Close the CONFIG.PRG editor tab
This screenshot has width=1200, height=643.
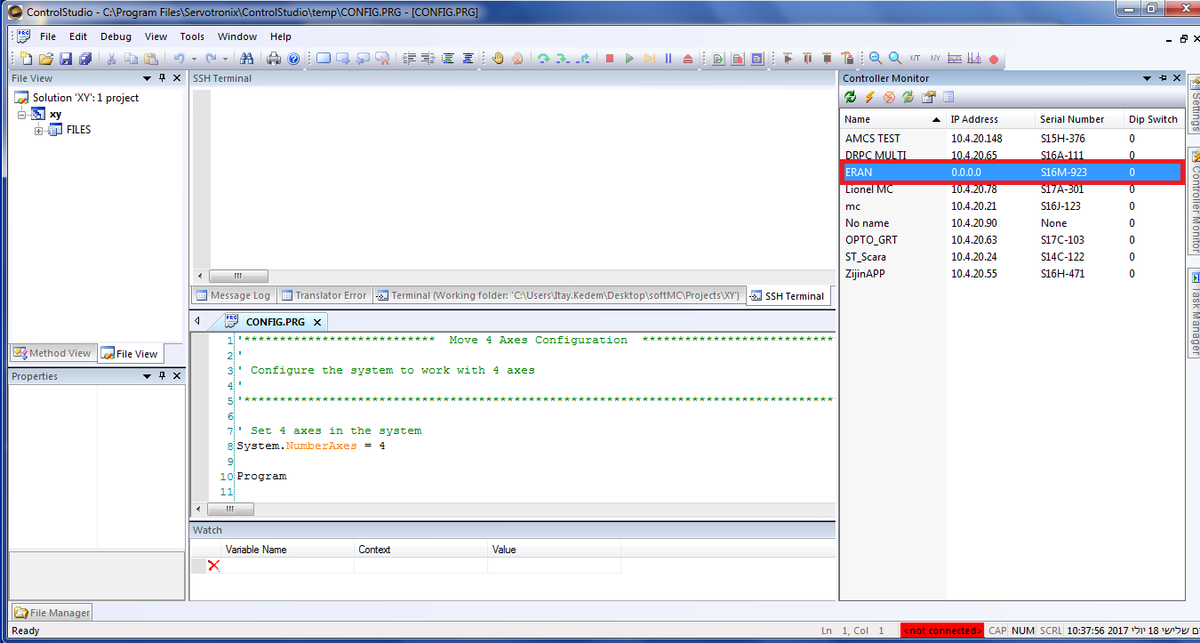(x=317, y=322)
